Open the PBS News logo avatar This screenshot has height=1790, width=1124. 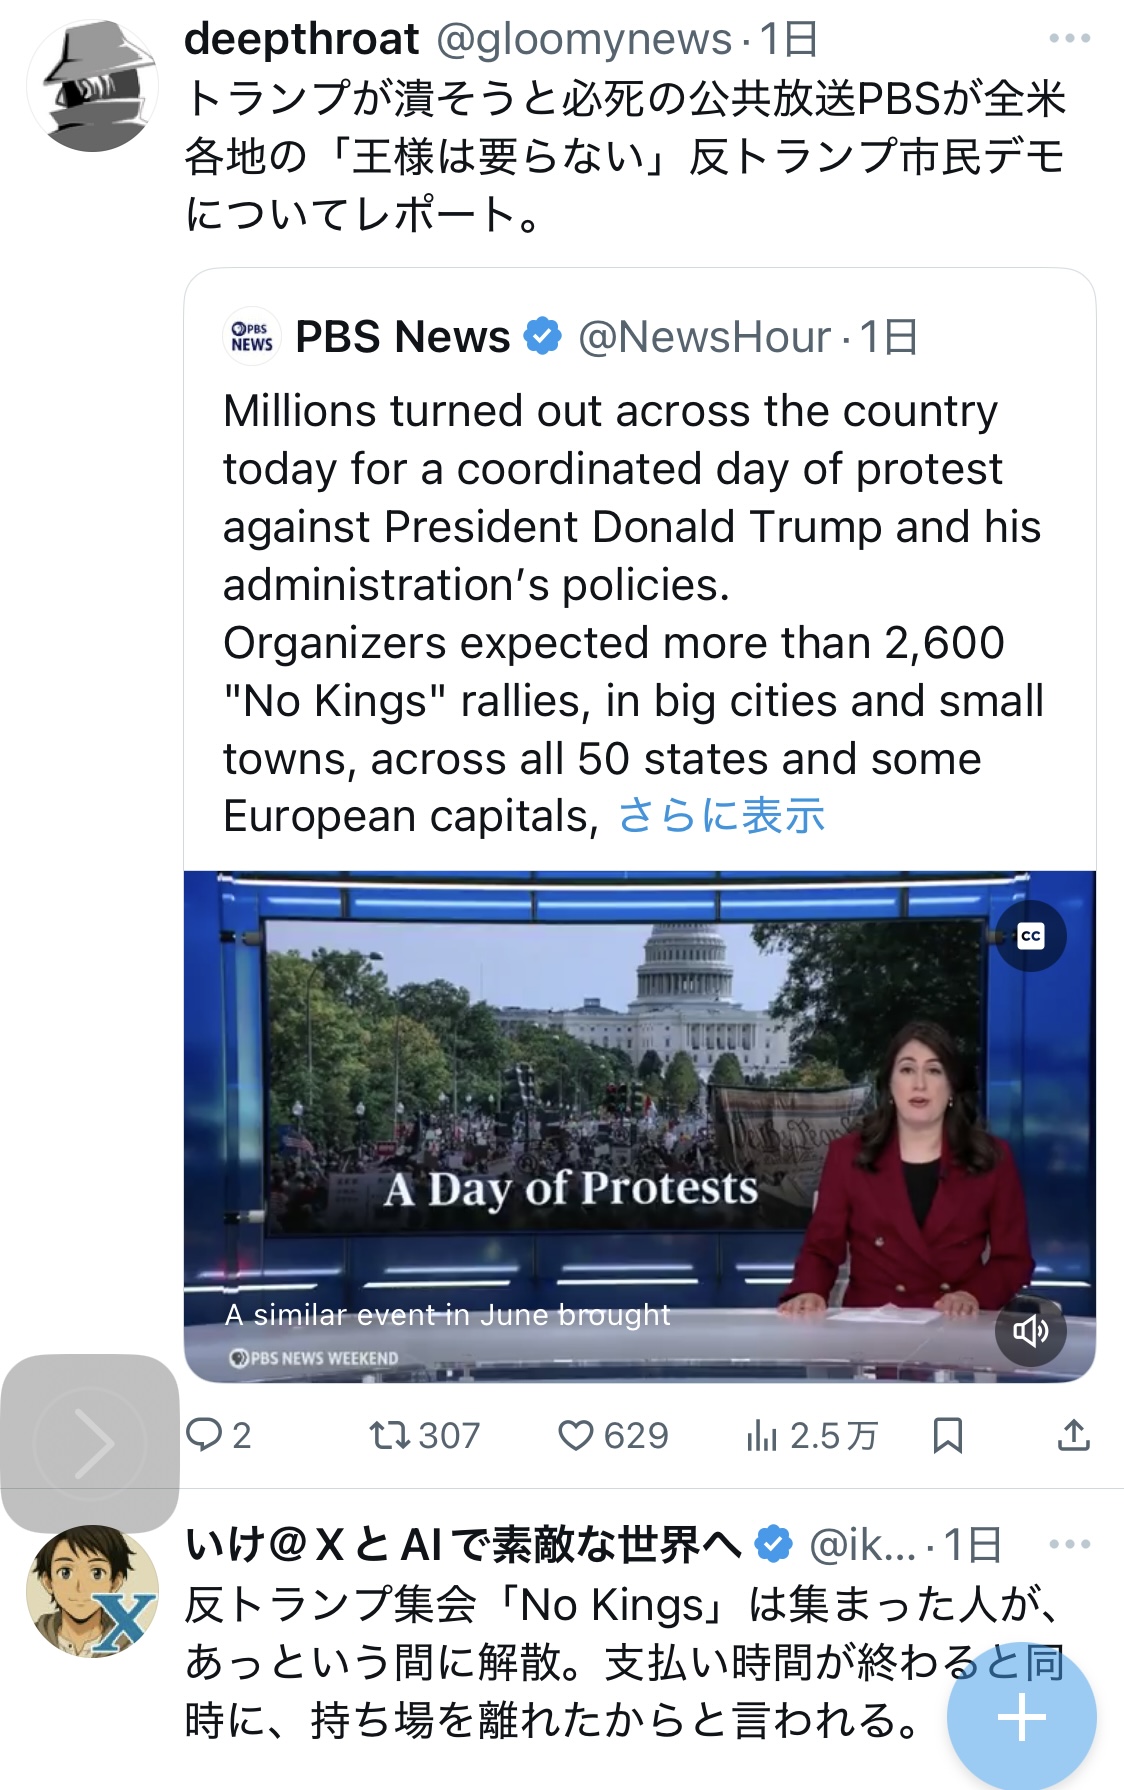click(x=252, y=337)
